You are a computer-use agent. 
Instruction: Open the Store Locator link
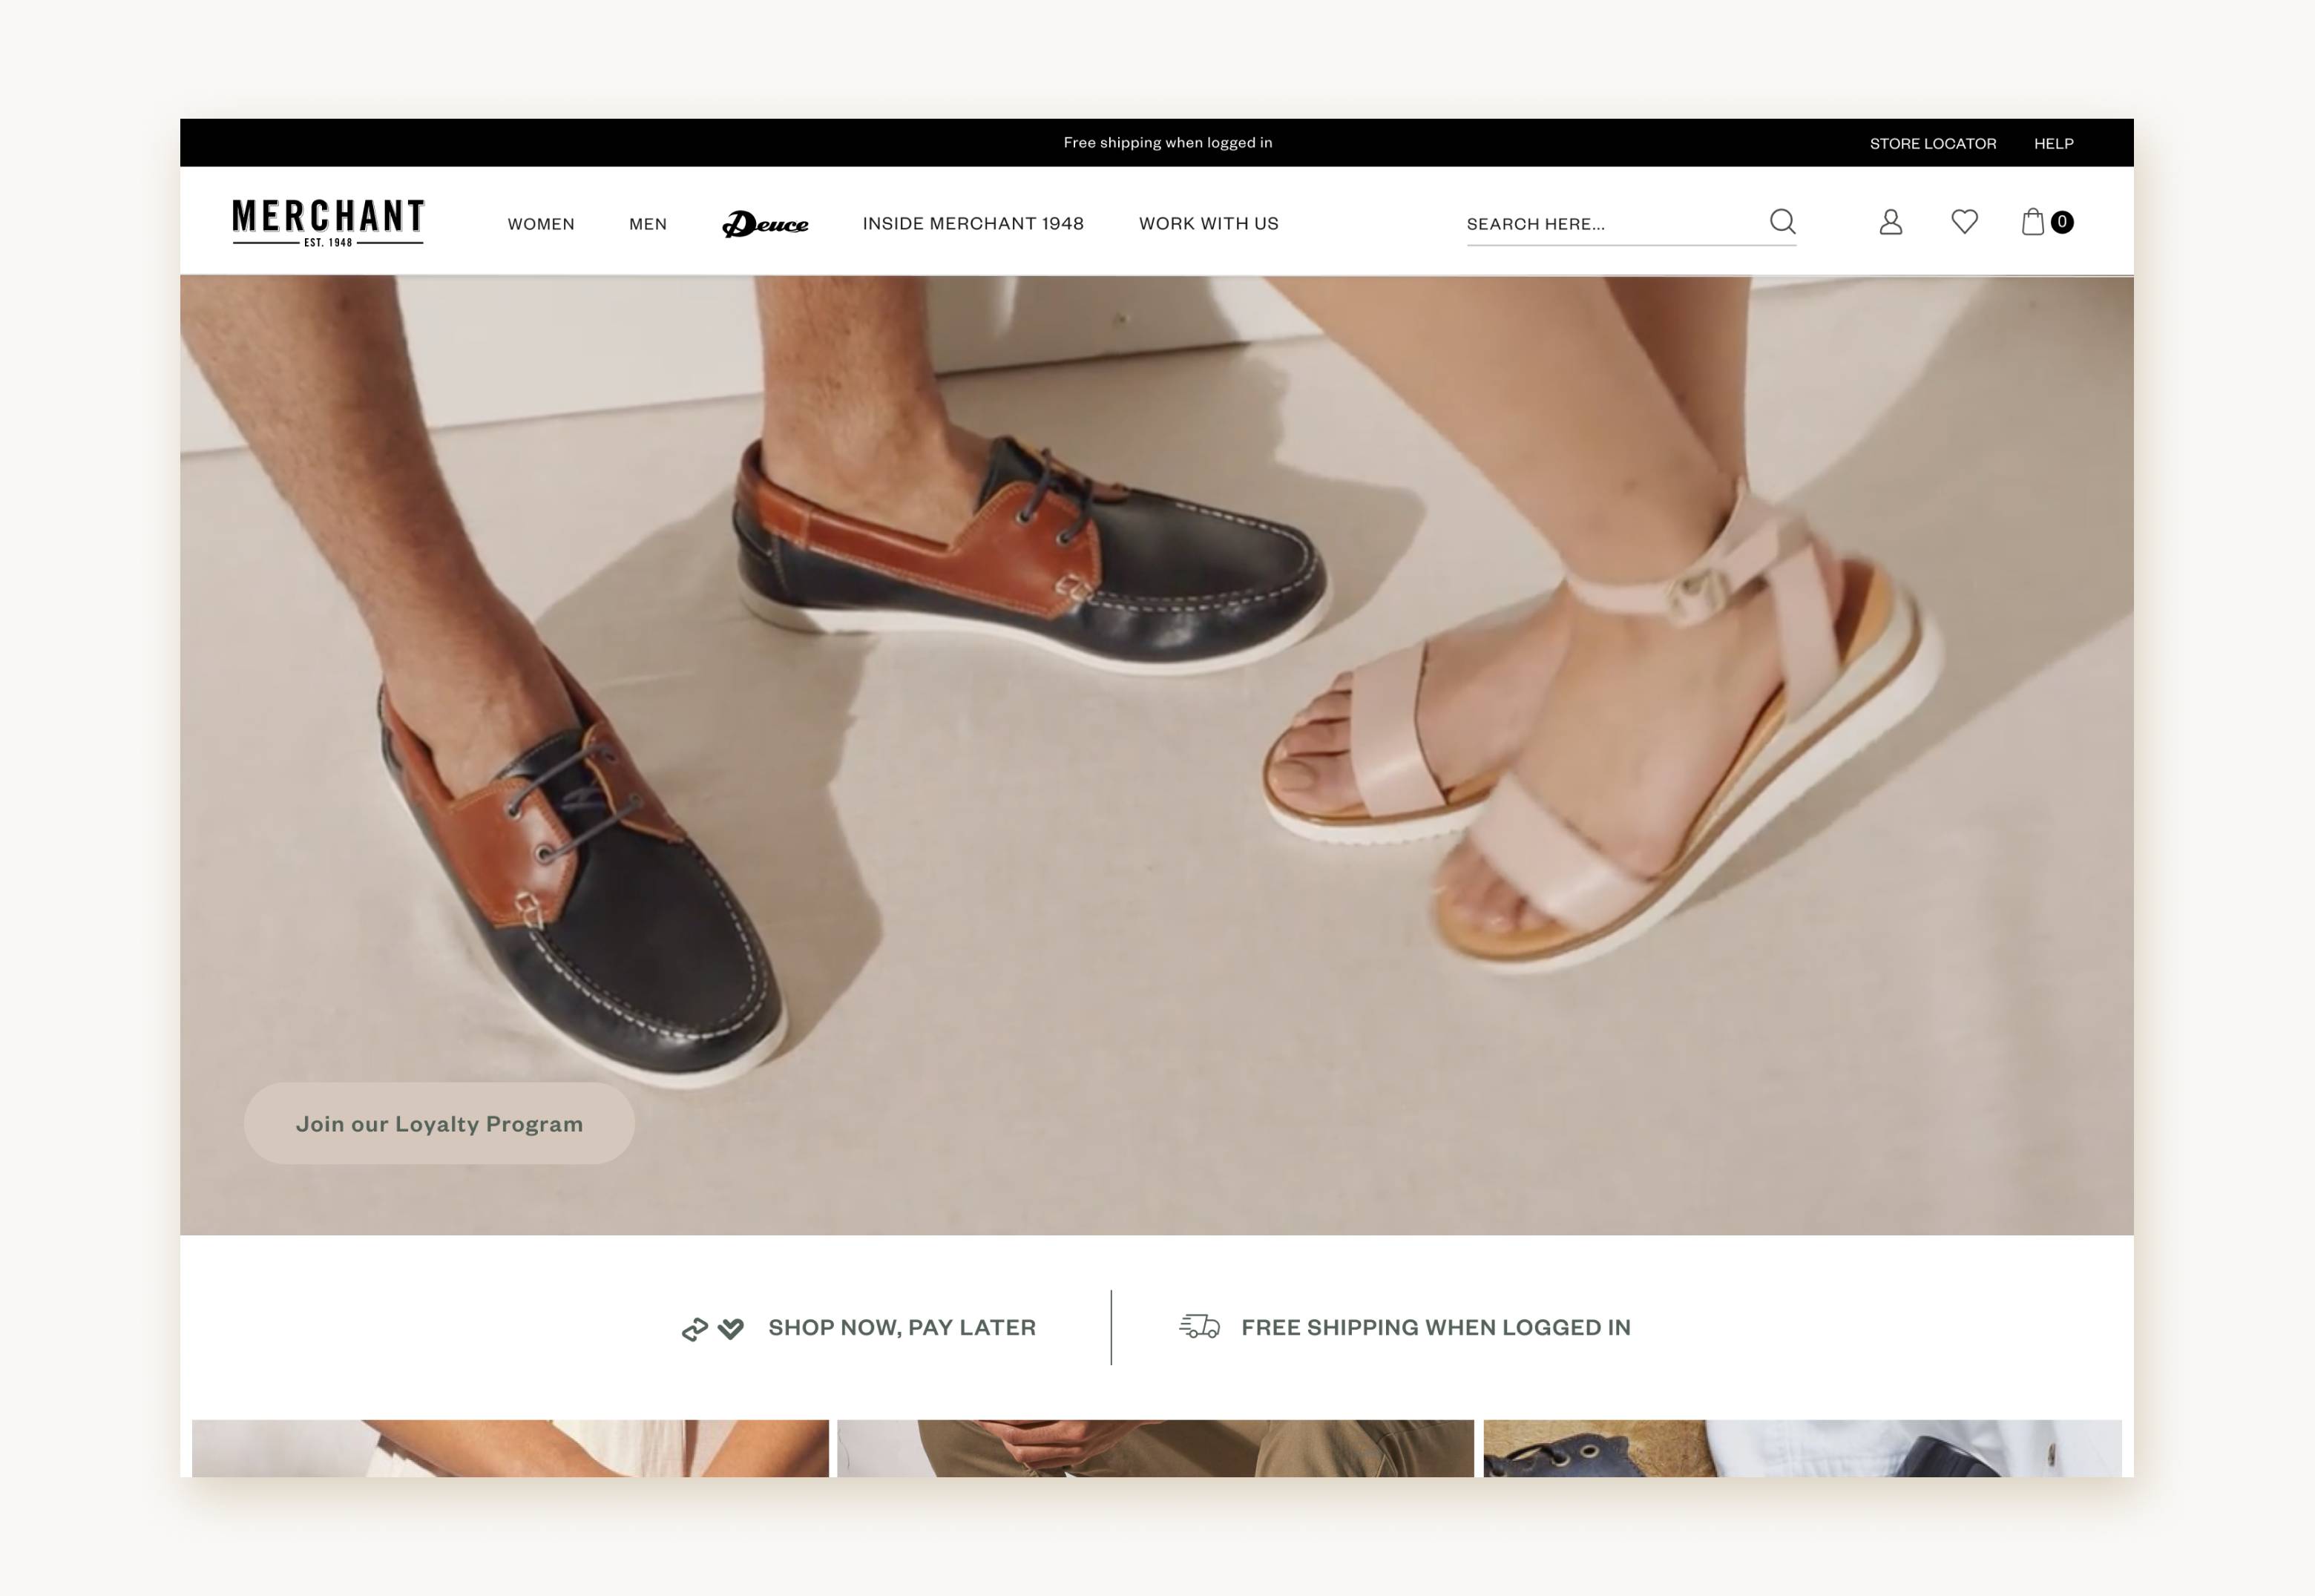point(1932,144)
